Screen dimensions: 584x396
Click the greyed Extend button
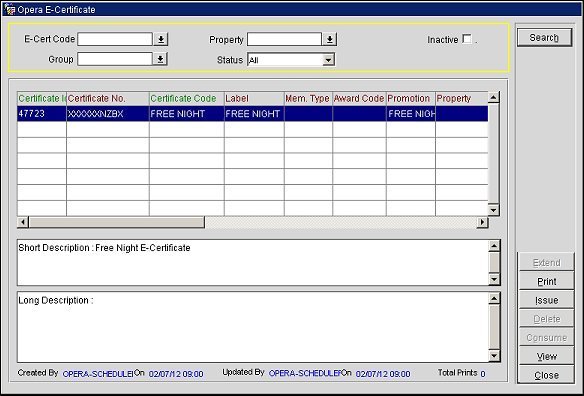point(546,263)
